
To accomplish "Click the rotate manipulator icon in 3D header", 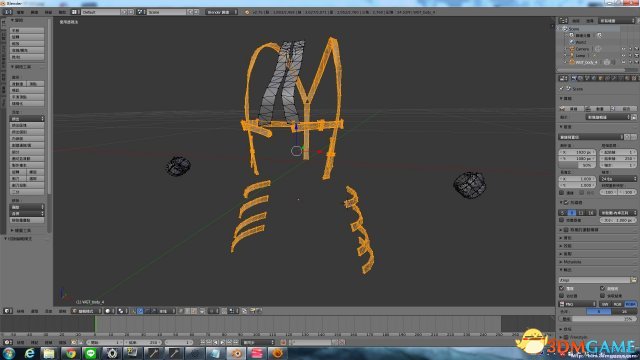I will tap(147, 311).
